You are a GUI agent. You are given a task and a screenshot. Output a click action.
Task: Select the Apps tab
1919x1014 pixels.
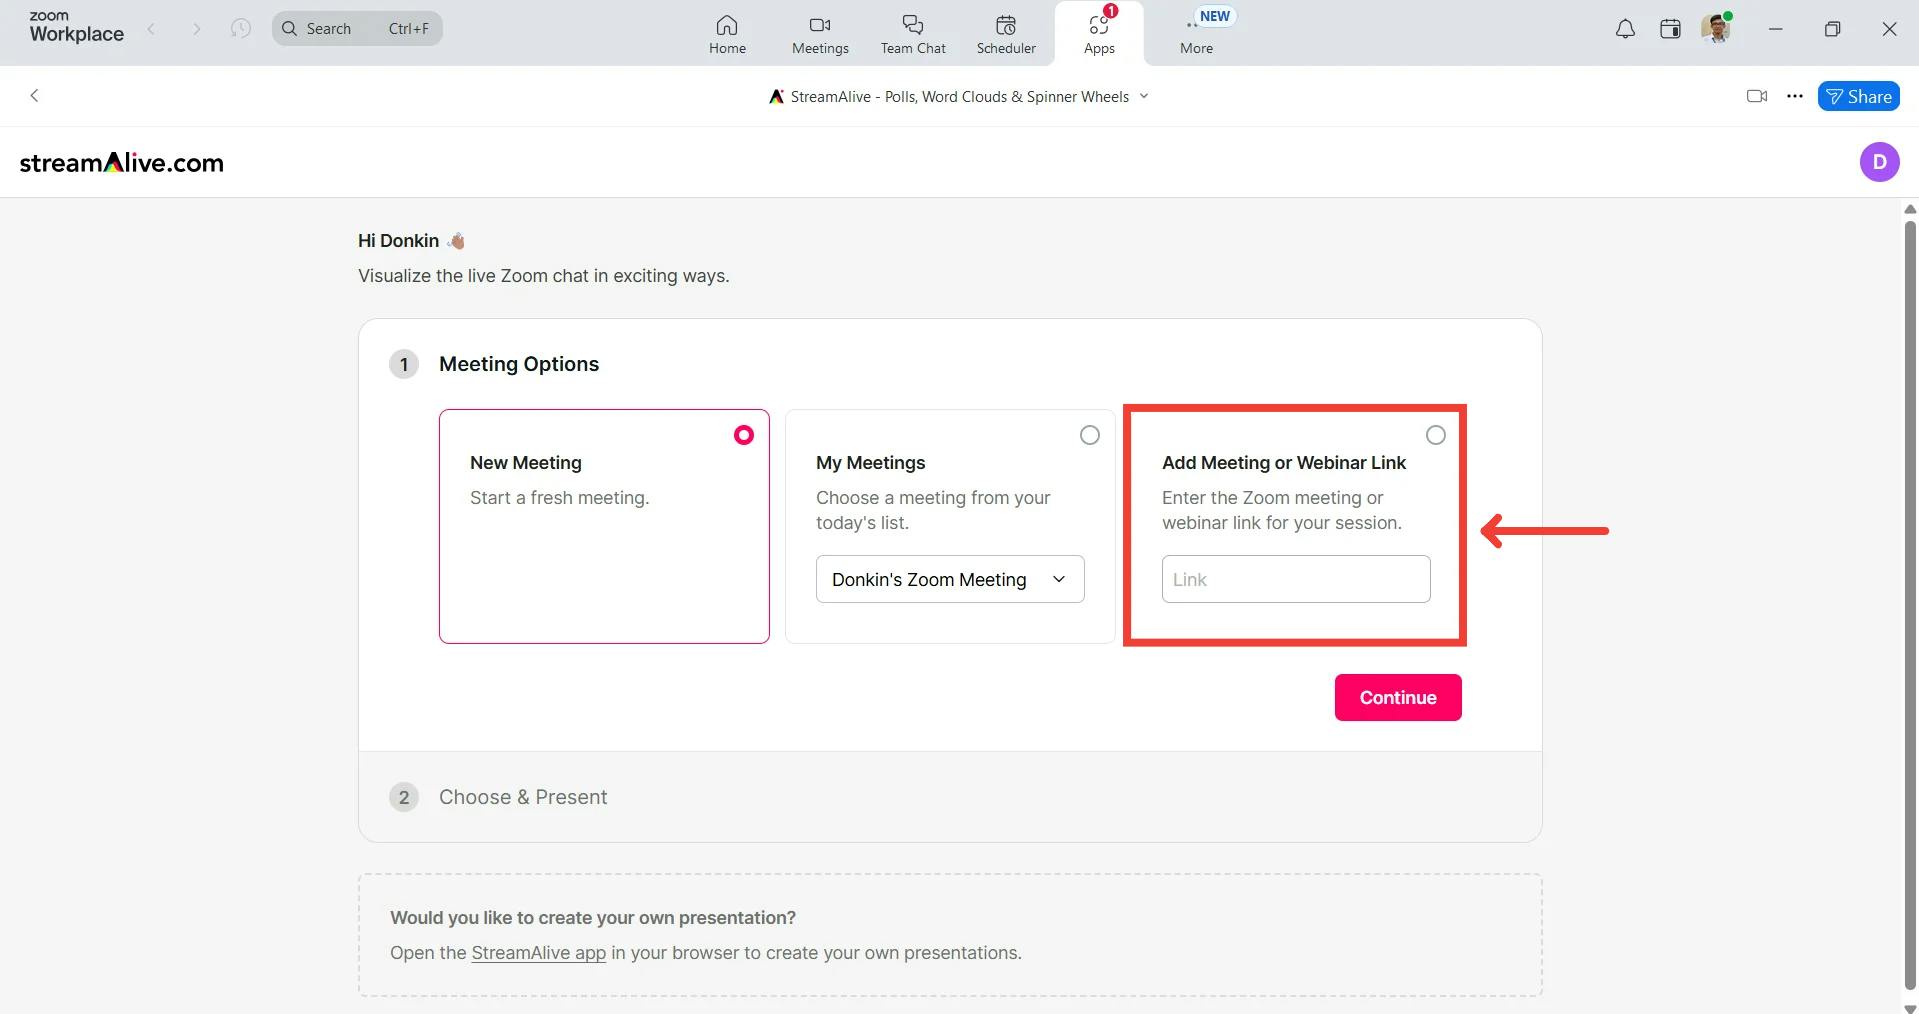tap(1099, 34)
